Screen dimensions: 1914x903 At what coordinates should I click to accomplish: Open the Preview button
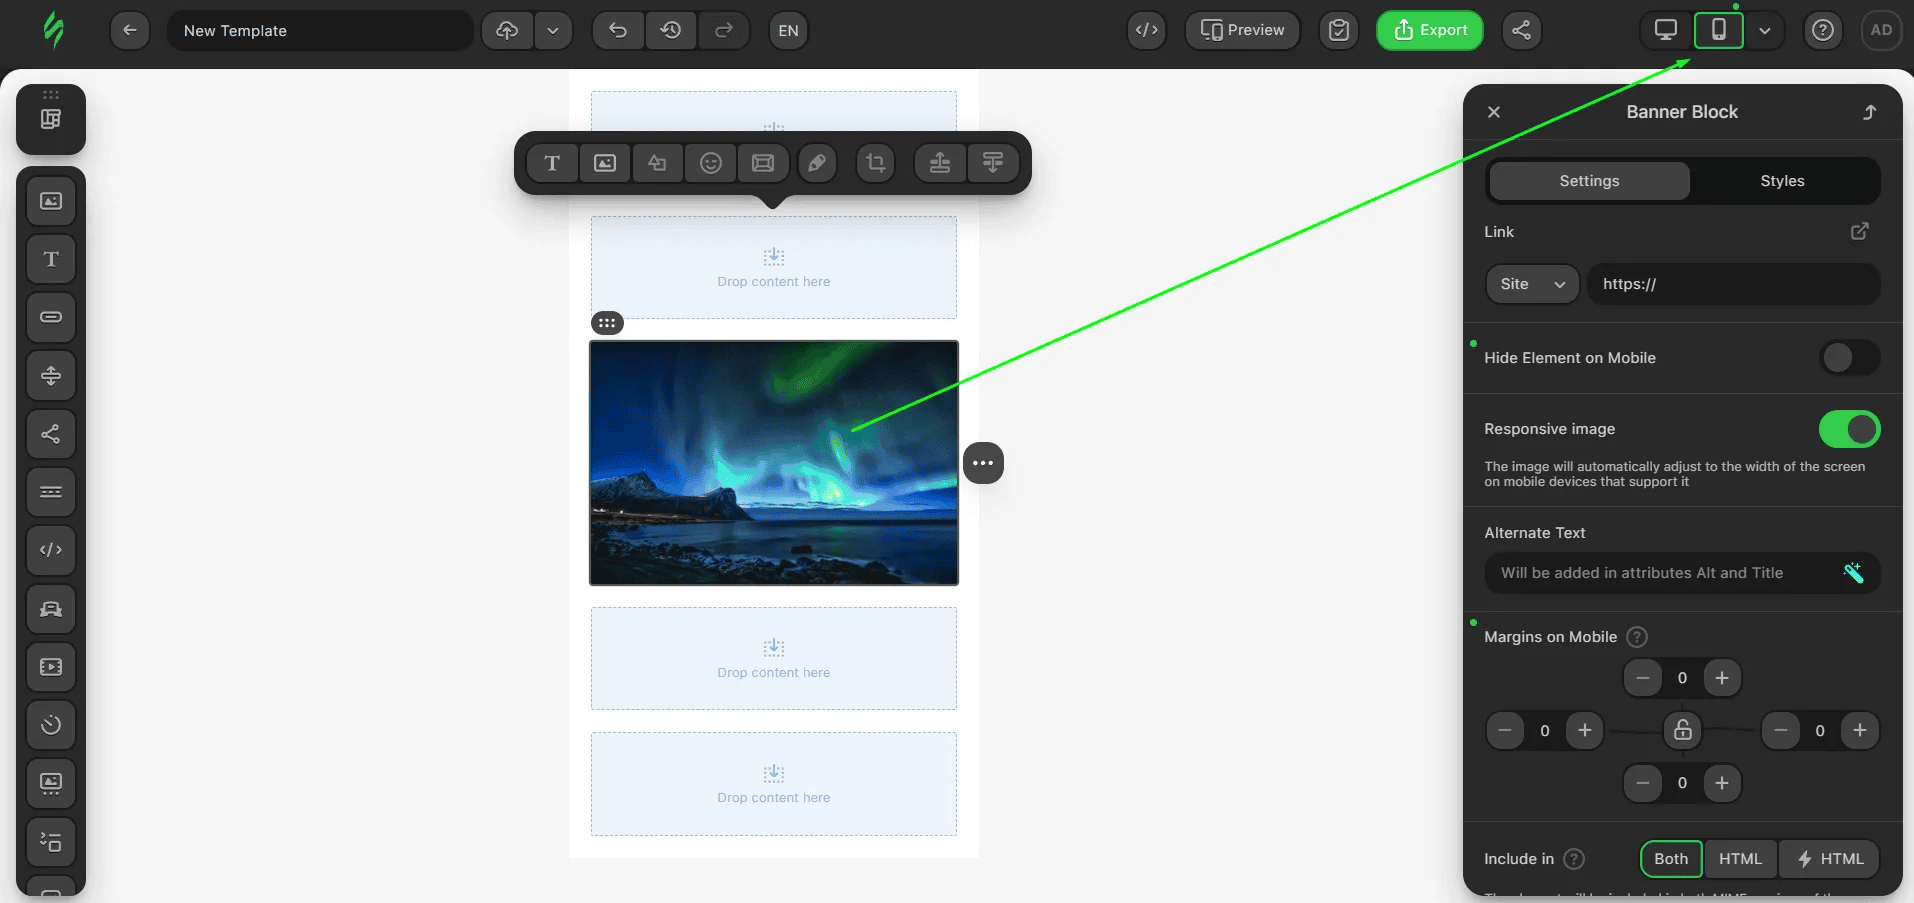1242,30
